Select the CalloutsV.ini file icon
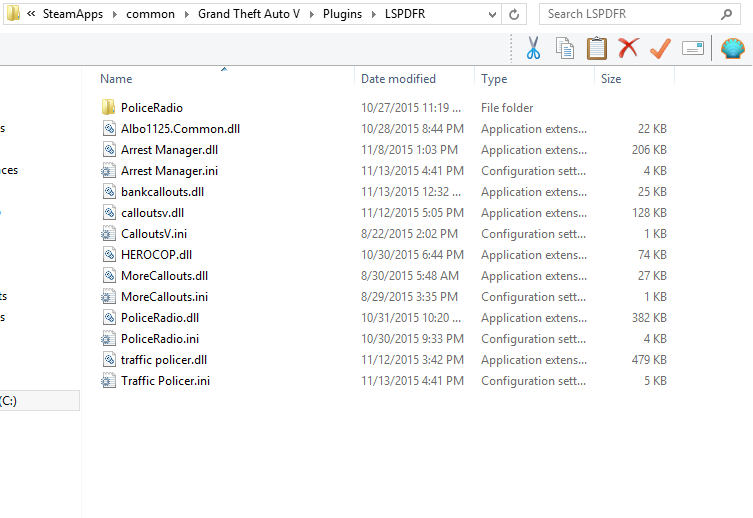 (x=108, y=233)
